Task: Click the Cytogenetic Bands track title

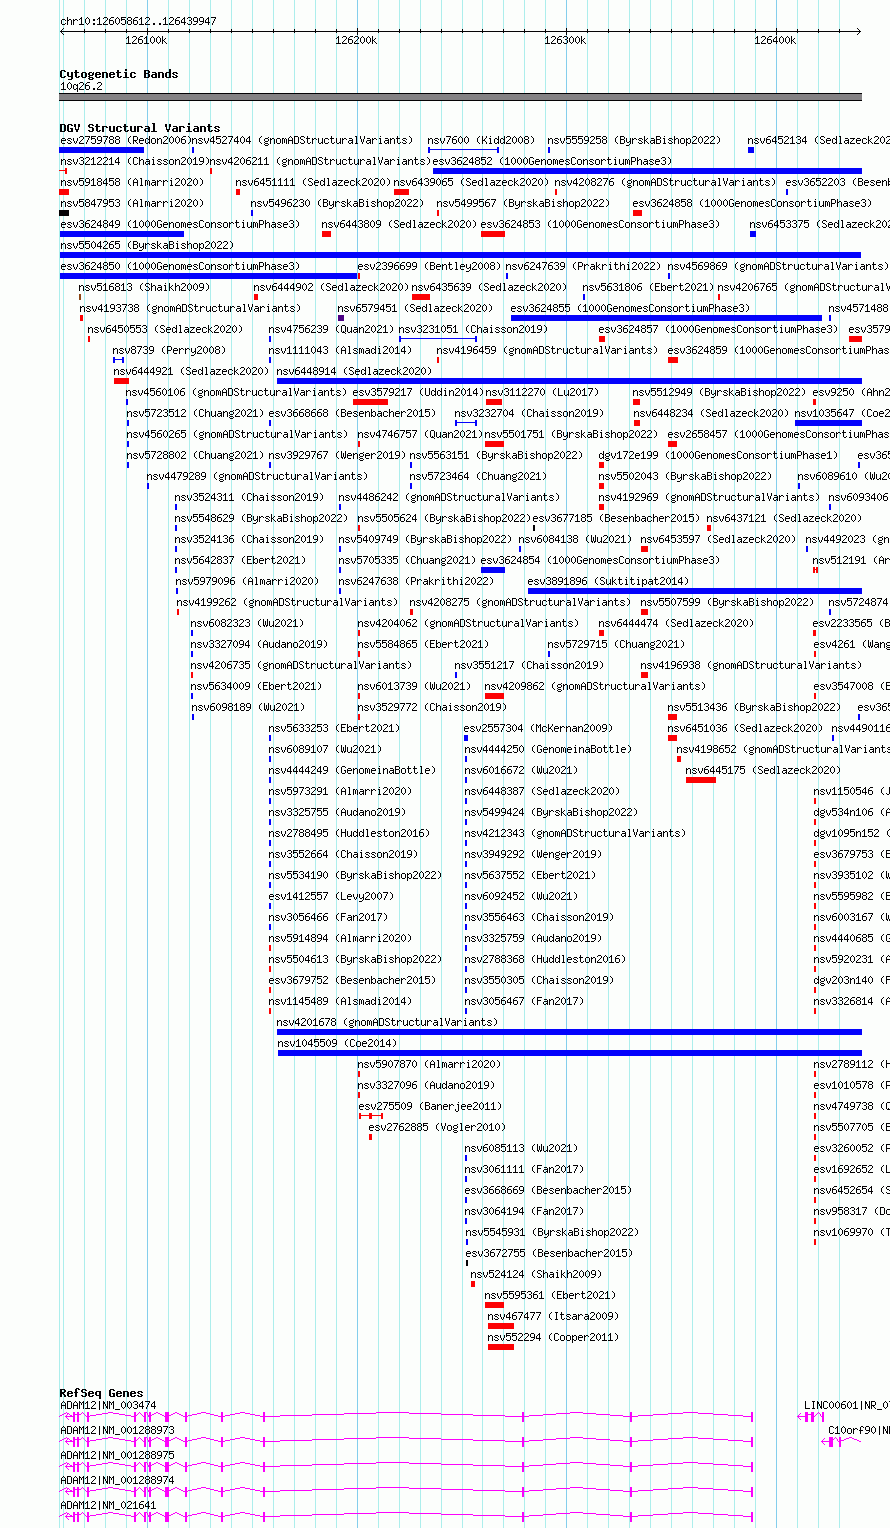Action: (x=119, y=74)
